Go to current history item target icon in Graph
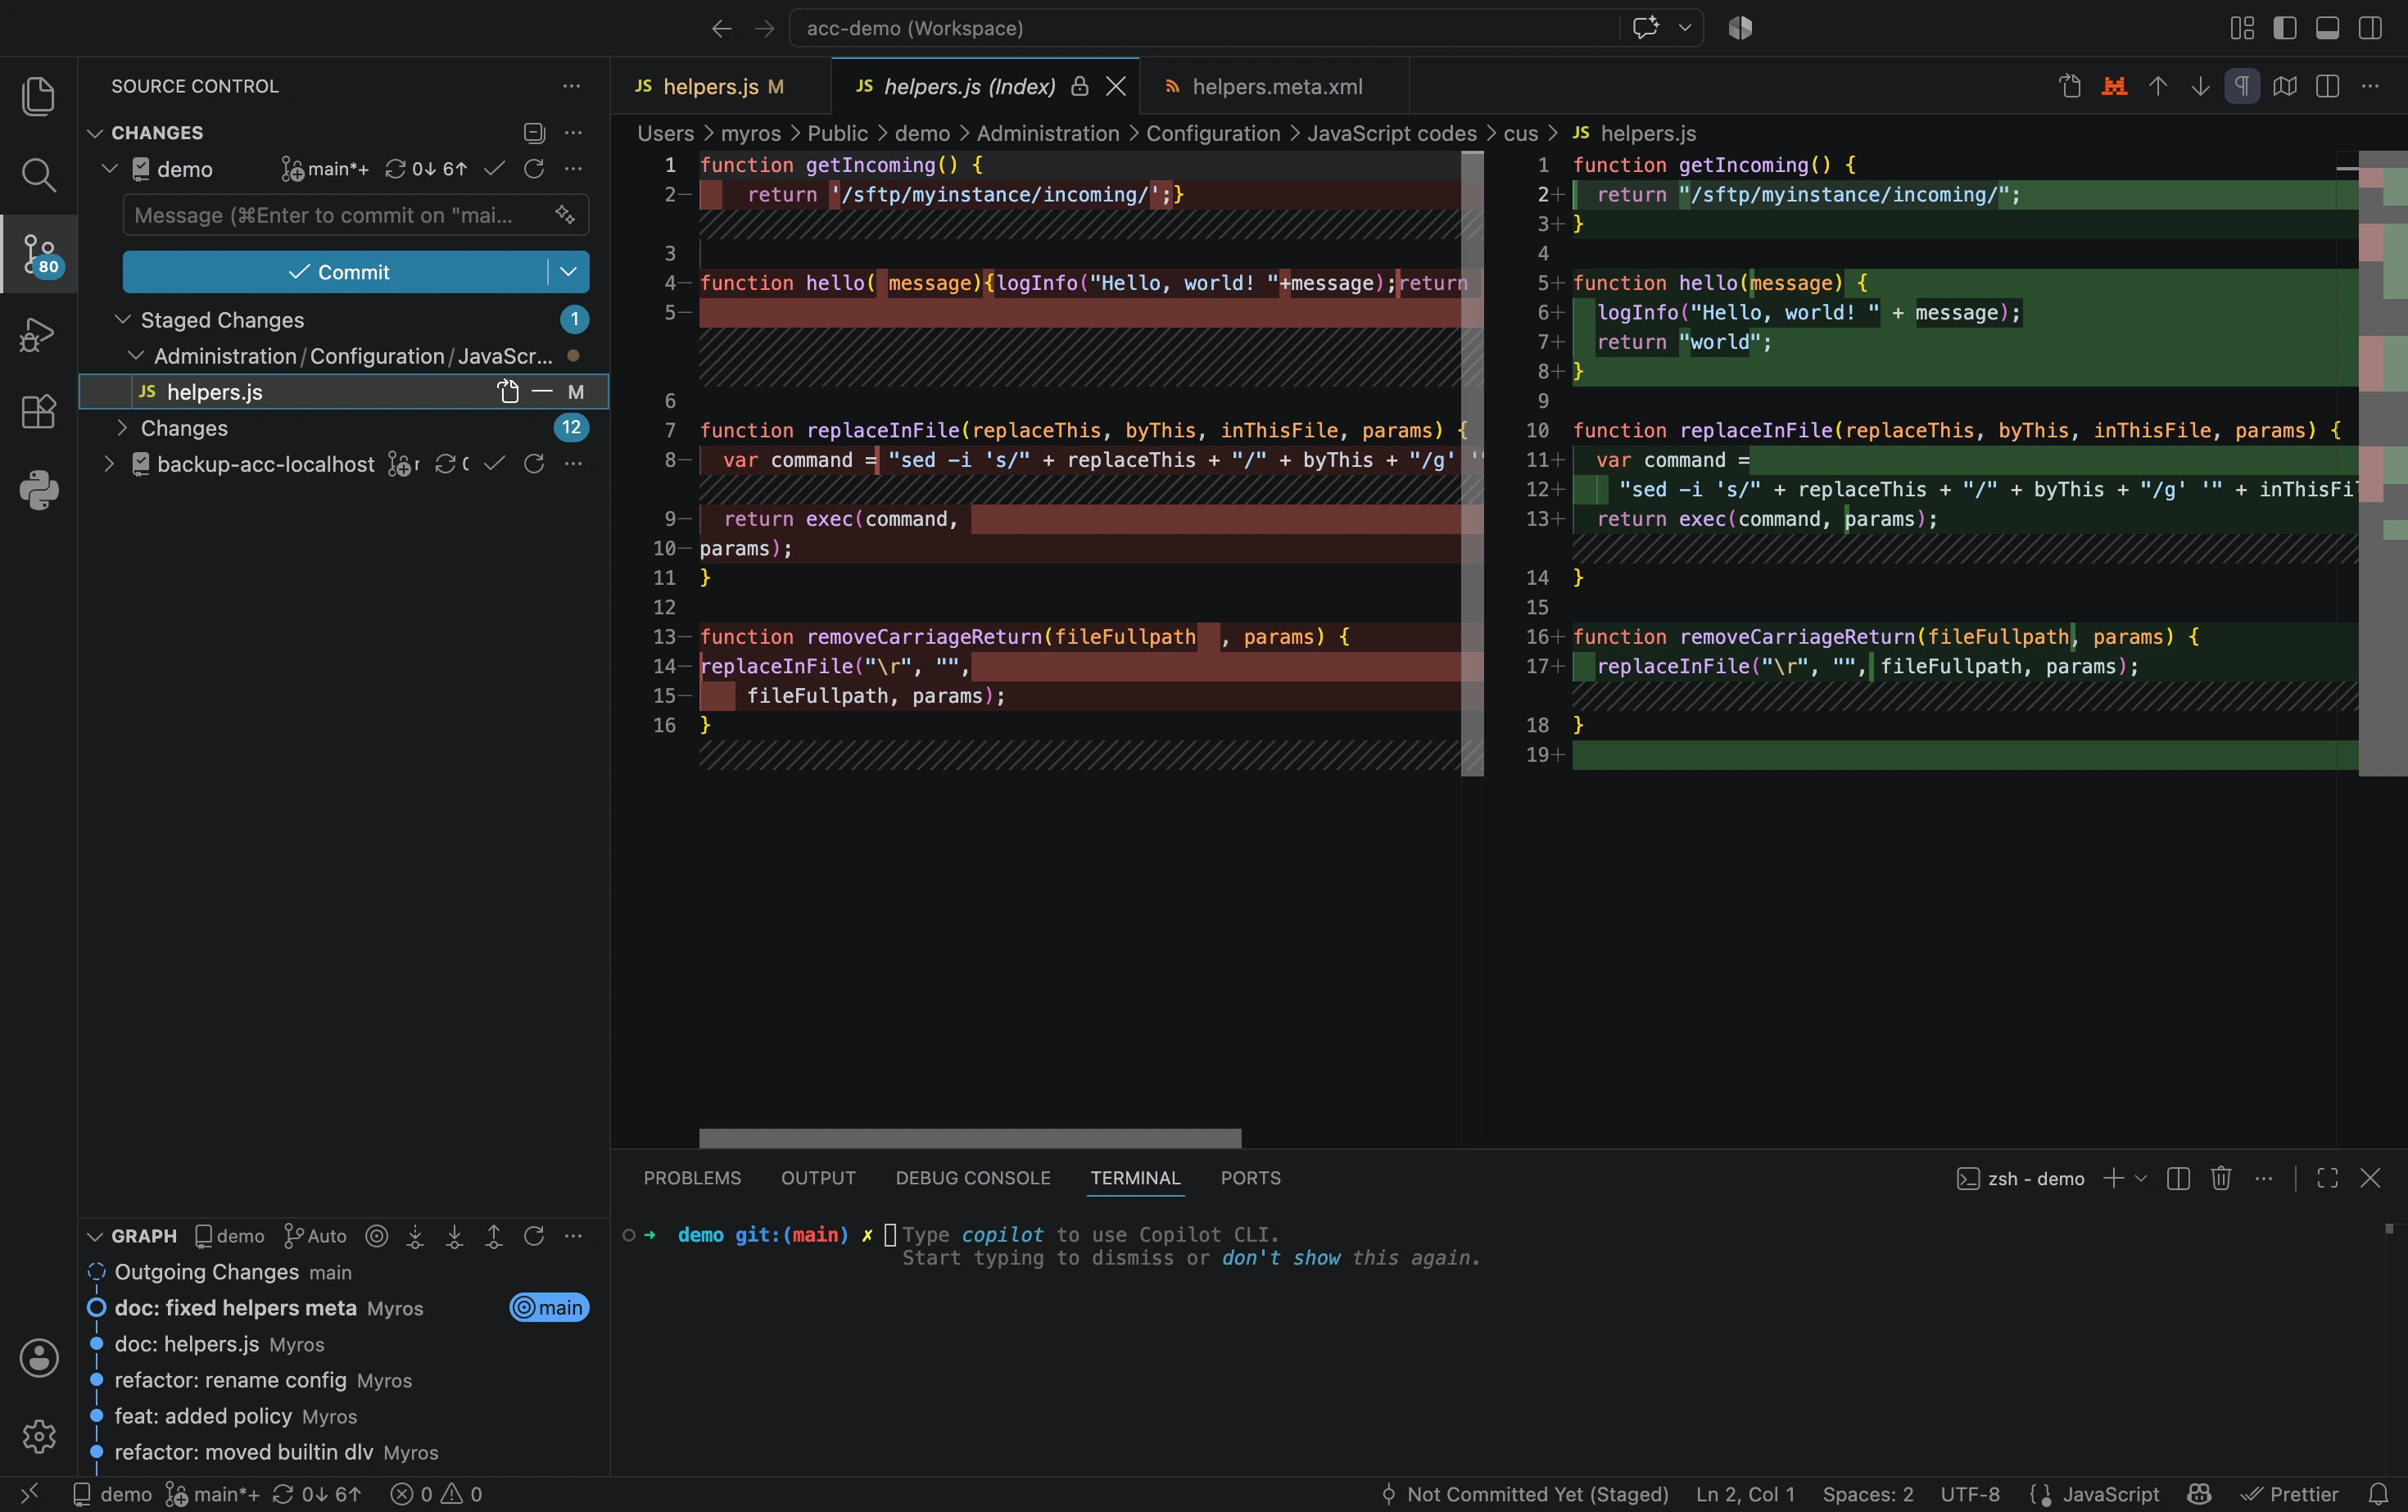 click(x=377, y=1236)
